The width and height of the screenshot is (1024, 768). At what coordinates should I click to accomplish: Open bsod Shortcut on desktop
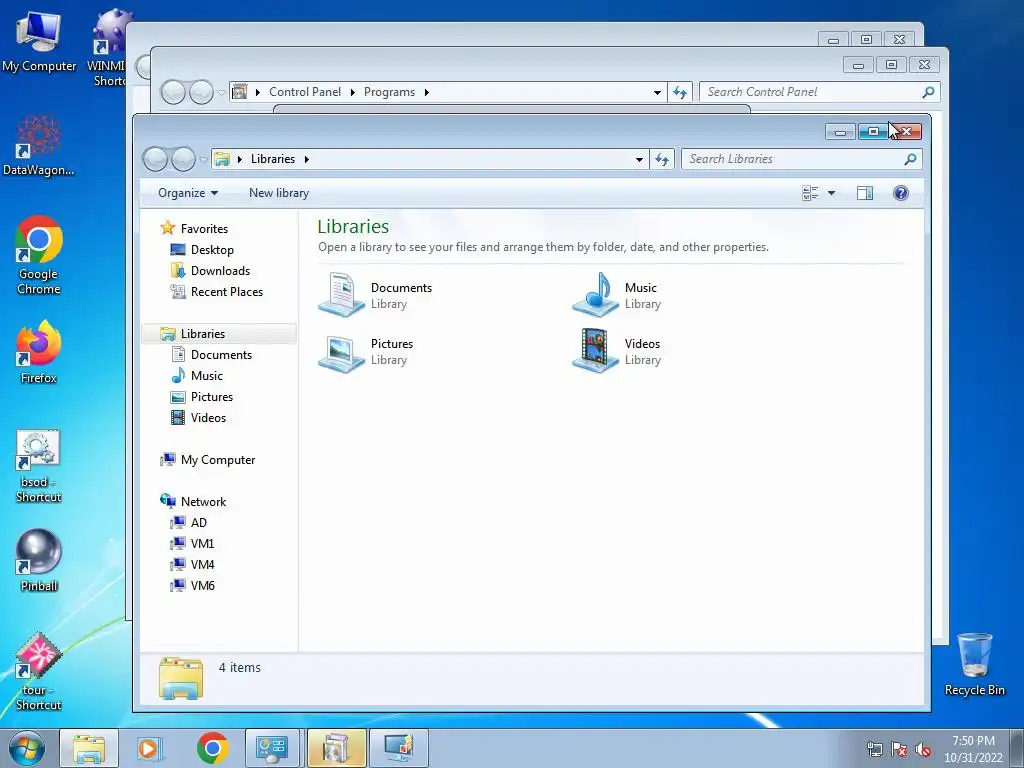[x=39, y=466]
